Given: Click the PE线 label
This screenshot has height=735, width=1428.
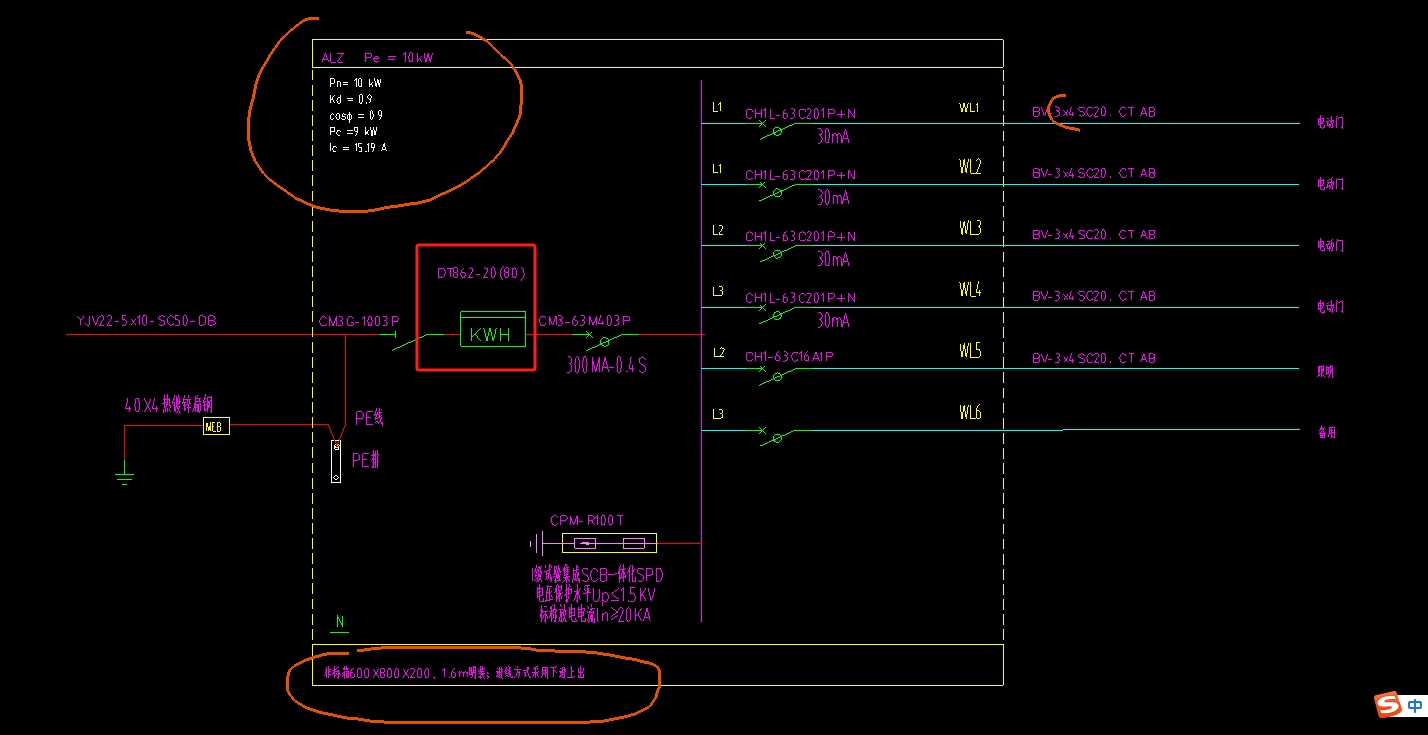Looking at the screenshot, I should click(370, 418).
